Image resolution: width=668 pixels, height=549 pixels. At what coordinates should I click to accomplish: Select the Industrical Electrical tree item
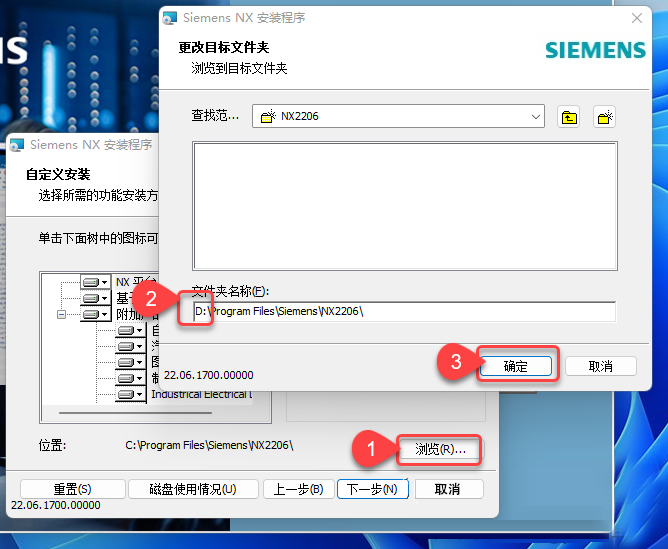202,394
